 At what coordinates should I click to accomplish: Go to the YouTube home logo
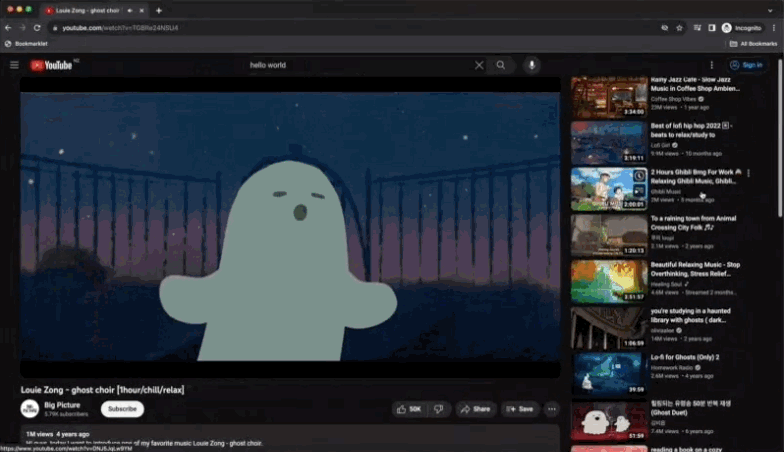point(51,65)
